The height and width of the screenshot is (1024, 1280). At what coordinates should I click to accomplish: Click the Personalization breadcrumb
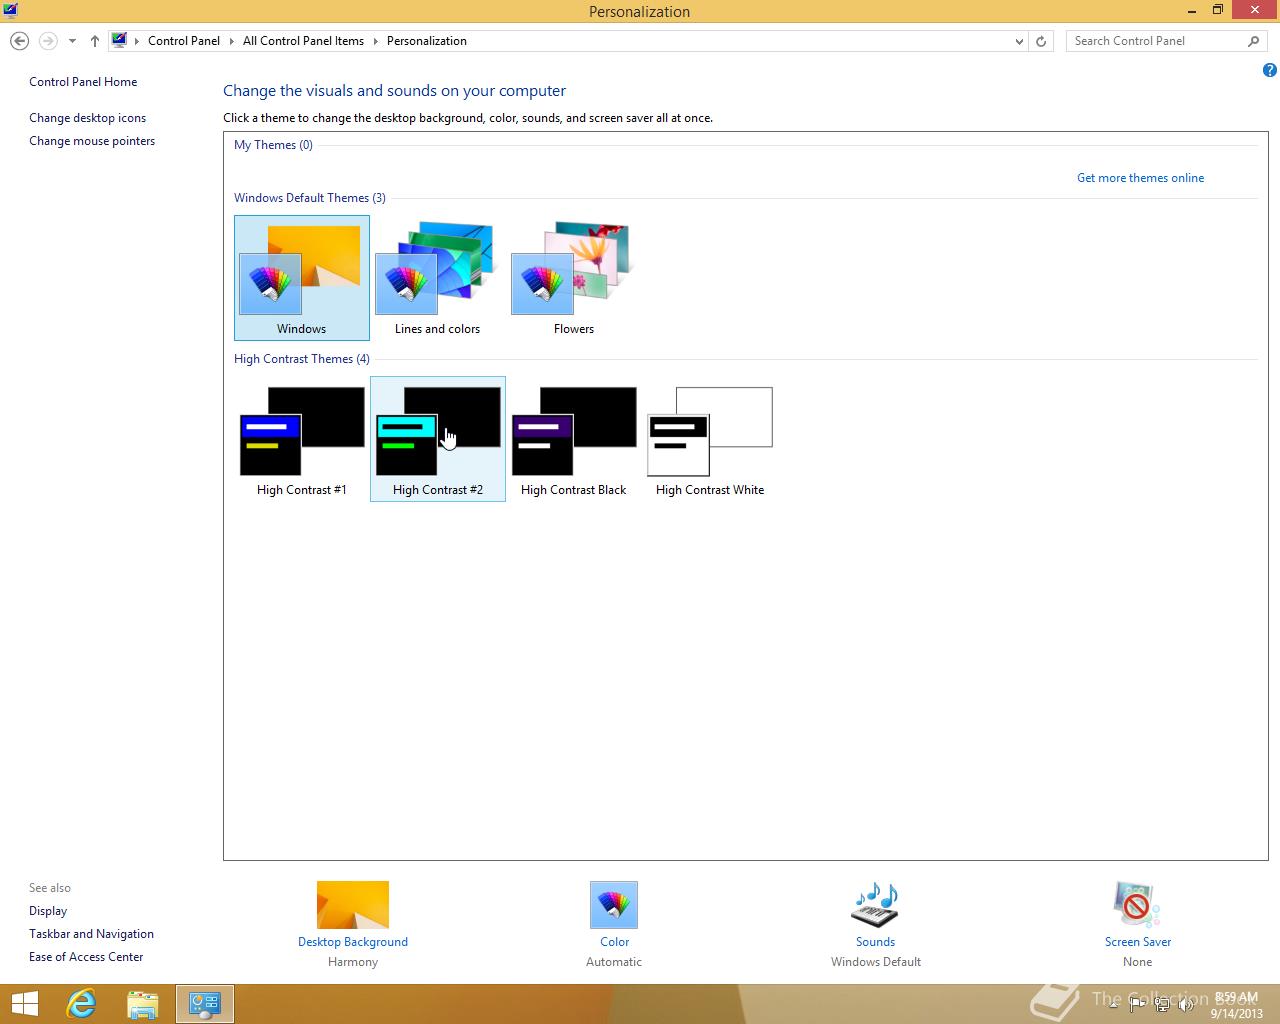tap(427, 41)
